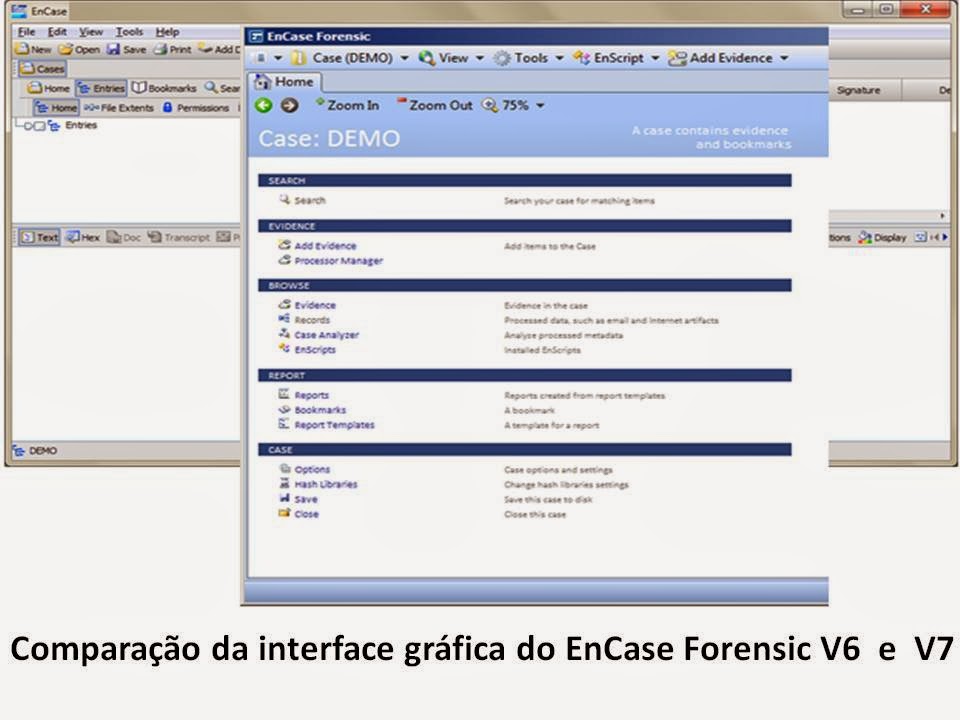Open the Help menu in EnCase V6
The width and height of the screenshot is (960, 720).
coord(167,32)
